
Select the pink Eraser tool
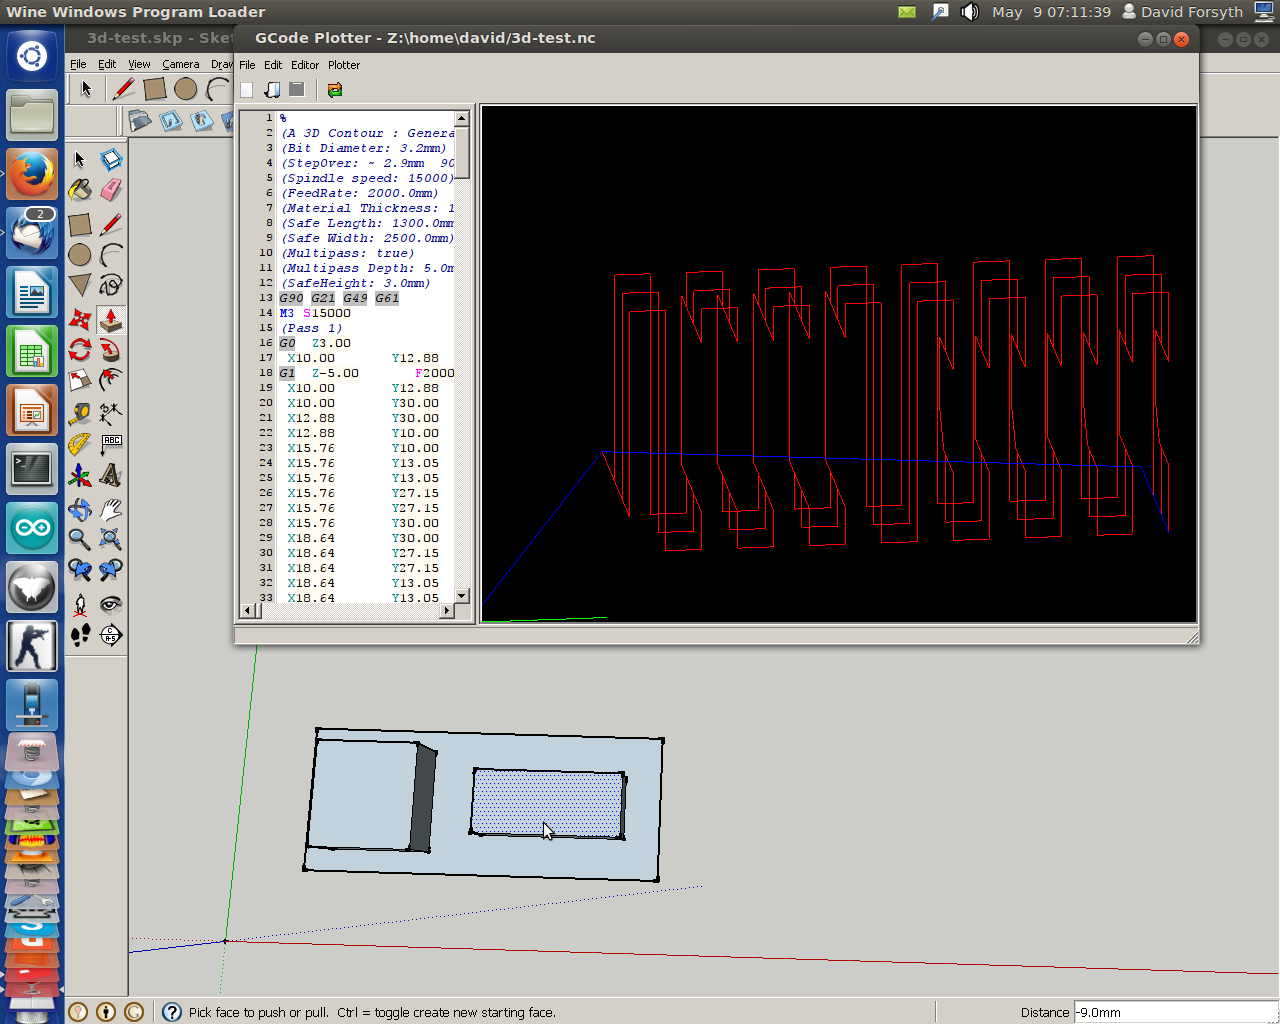[111, 190]
